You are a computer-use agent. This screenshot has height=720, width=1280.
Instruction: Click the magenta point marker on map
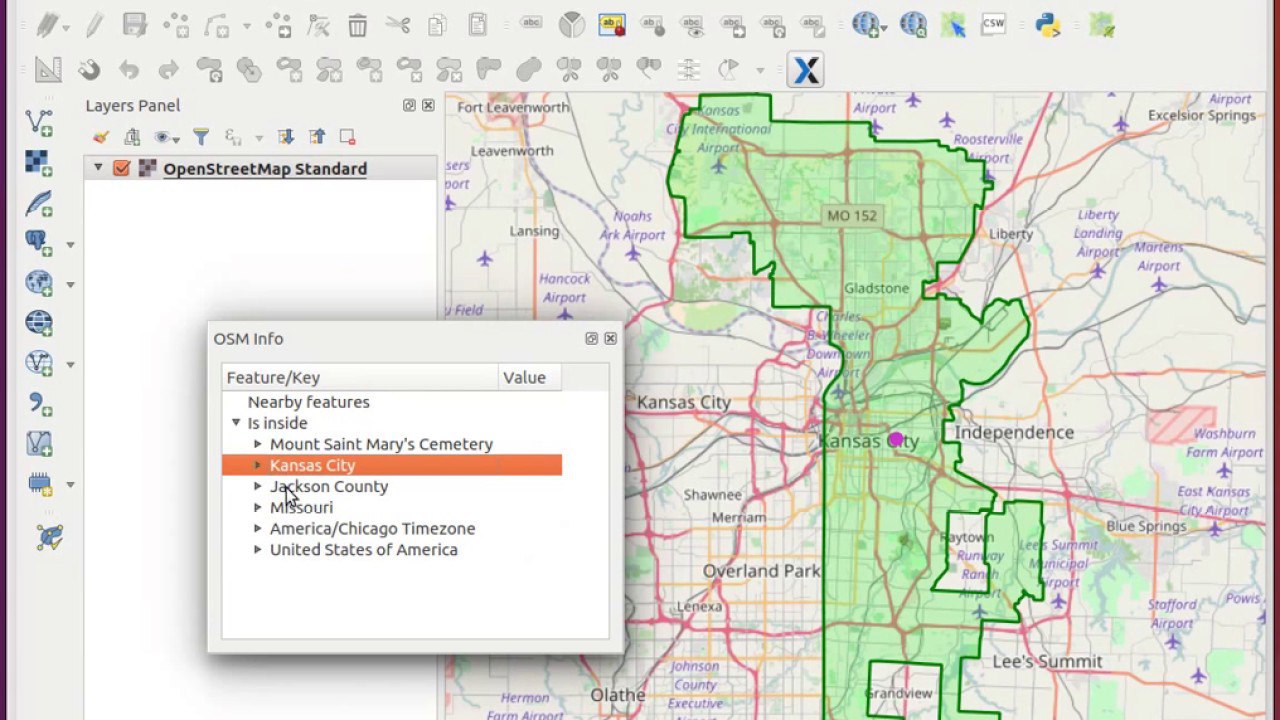tap(895, 439)
